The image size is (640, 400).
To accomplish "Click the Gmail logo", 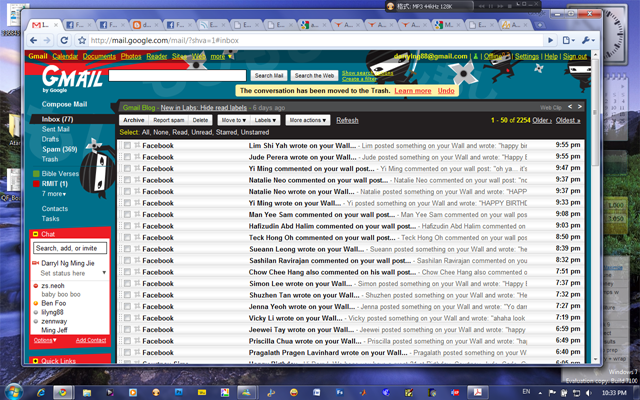I will [x=72, y=78].
